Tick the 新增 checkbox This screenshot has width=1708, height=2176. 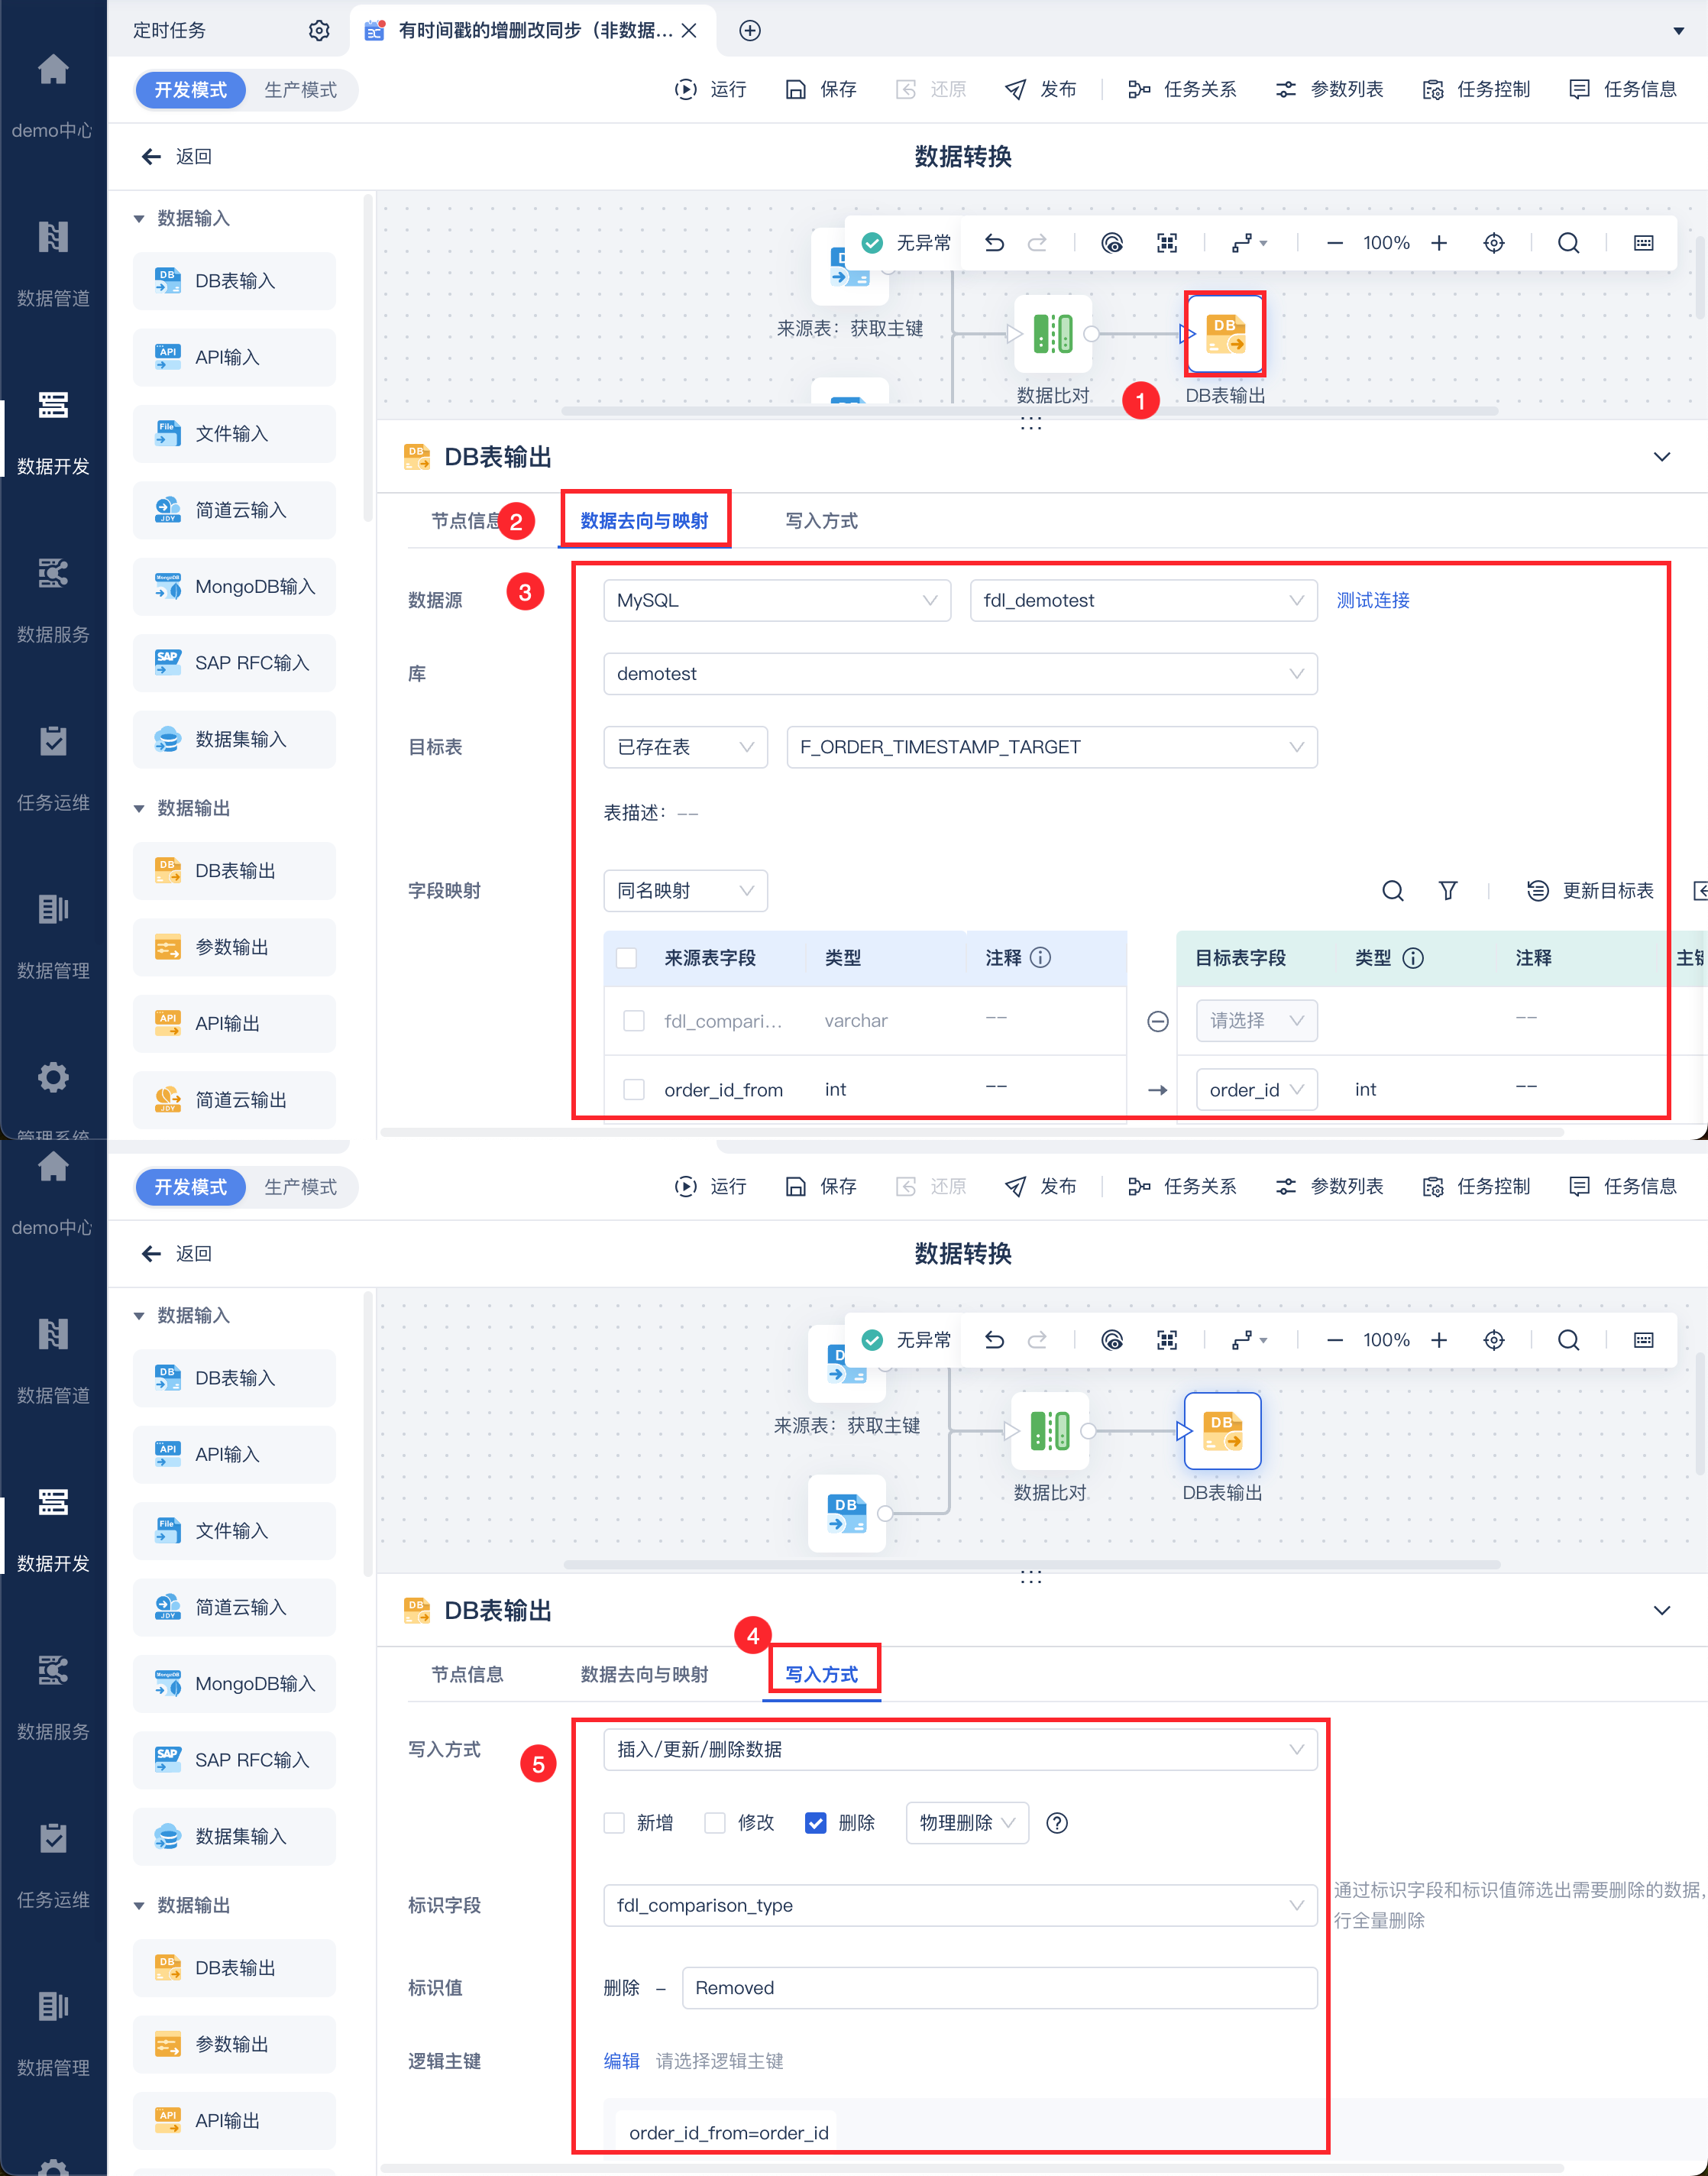click(x=614, y=1823)
